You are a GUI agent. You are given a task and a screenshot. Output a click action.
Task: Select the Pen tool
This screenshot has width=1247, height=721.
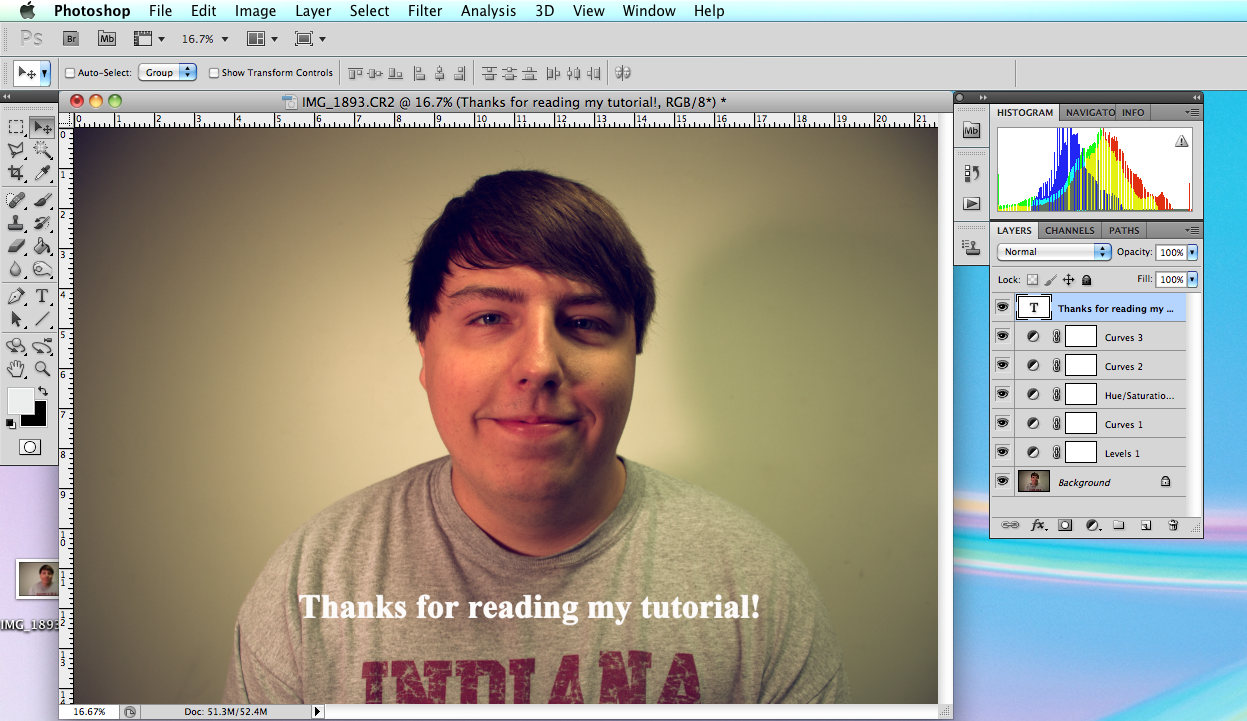(16, 296)
